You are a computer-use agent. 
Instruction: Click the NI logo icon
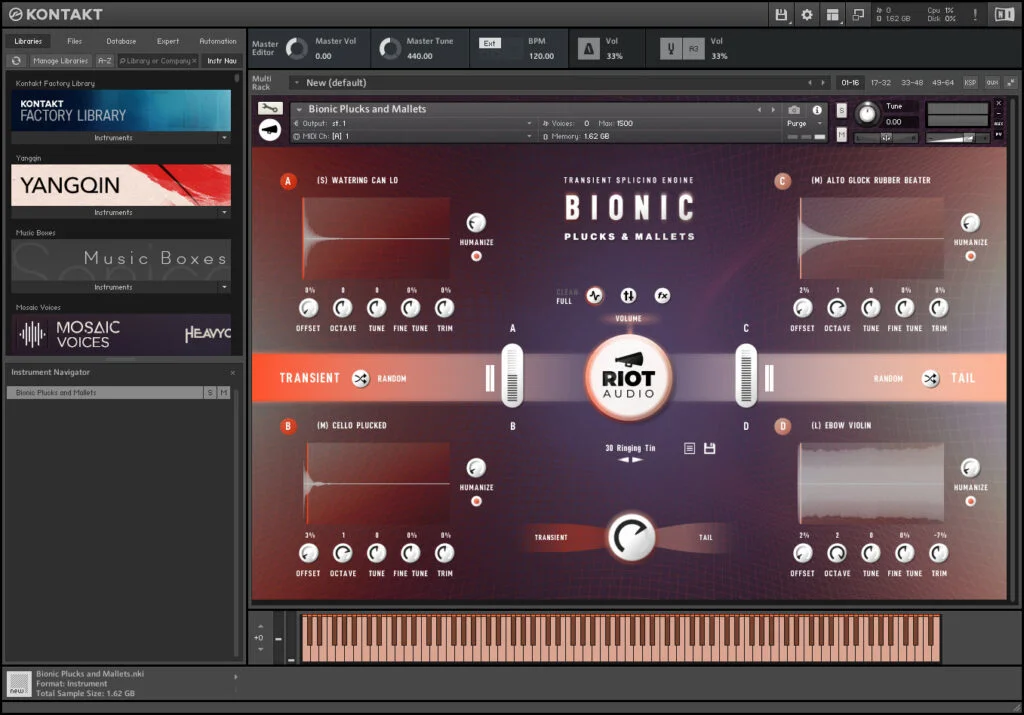click(1004, 14)
